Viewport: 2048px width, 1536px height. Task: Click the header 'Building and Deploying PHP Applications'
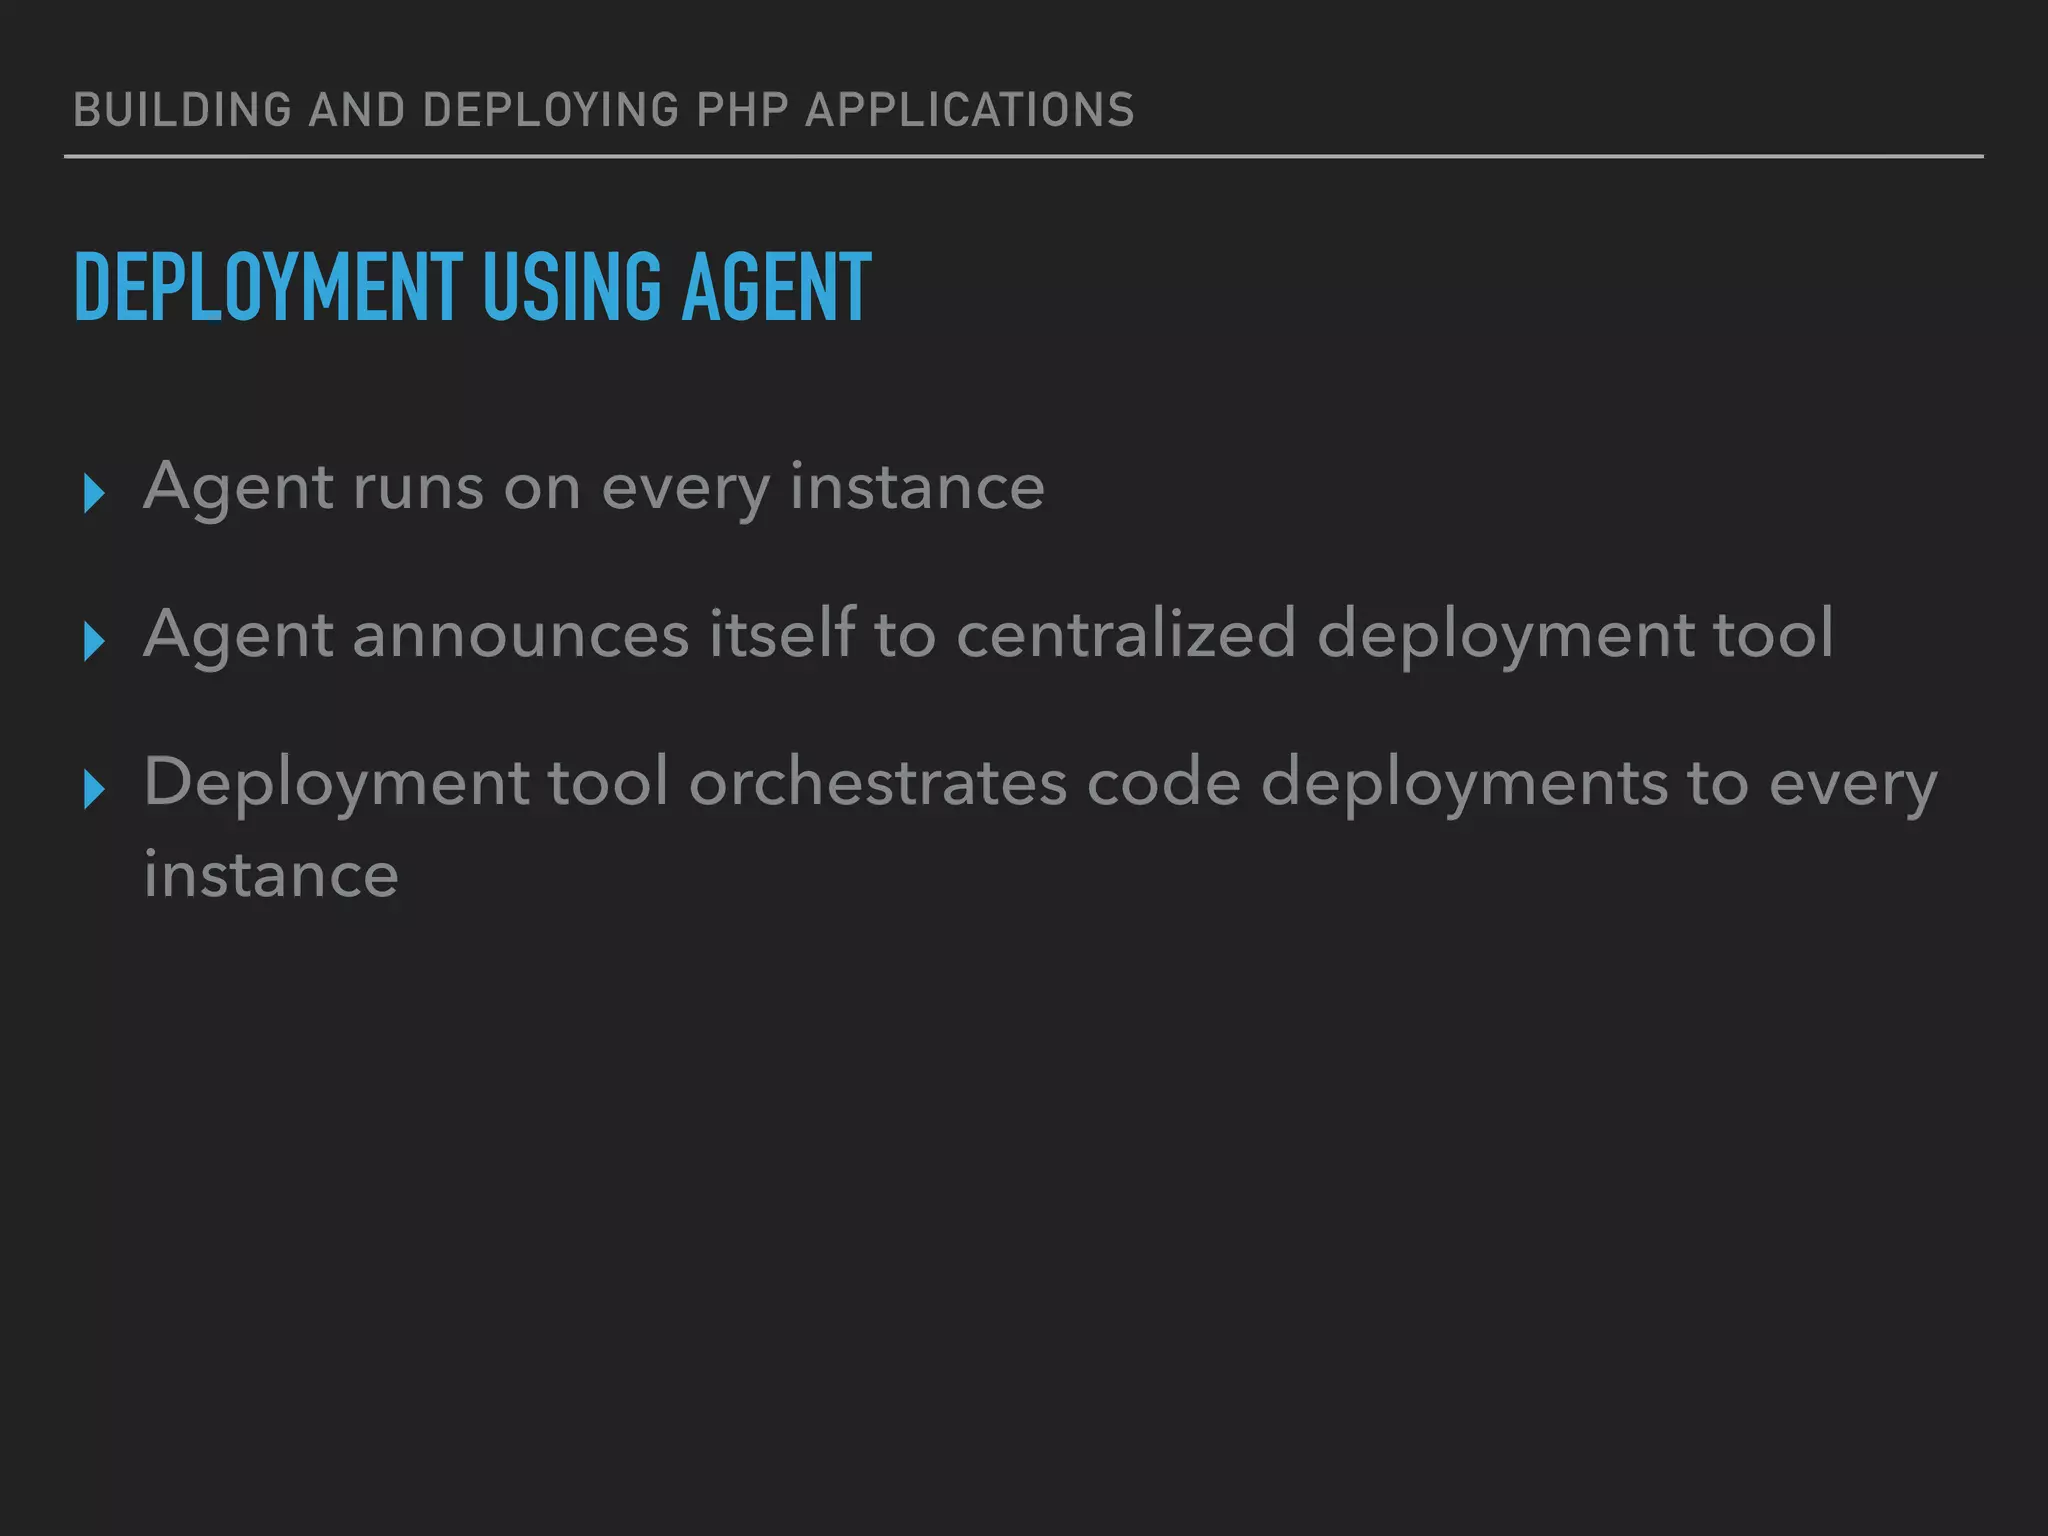pyautogui.click(x=604, y=110)
